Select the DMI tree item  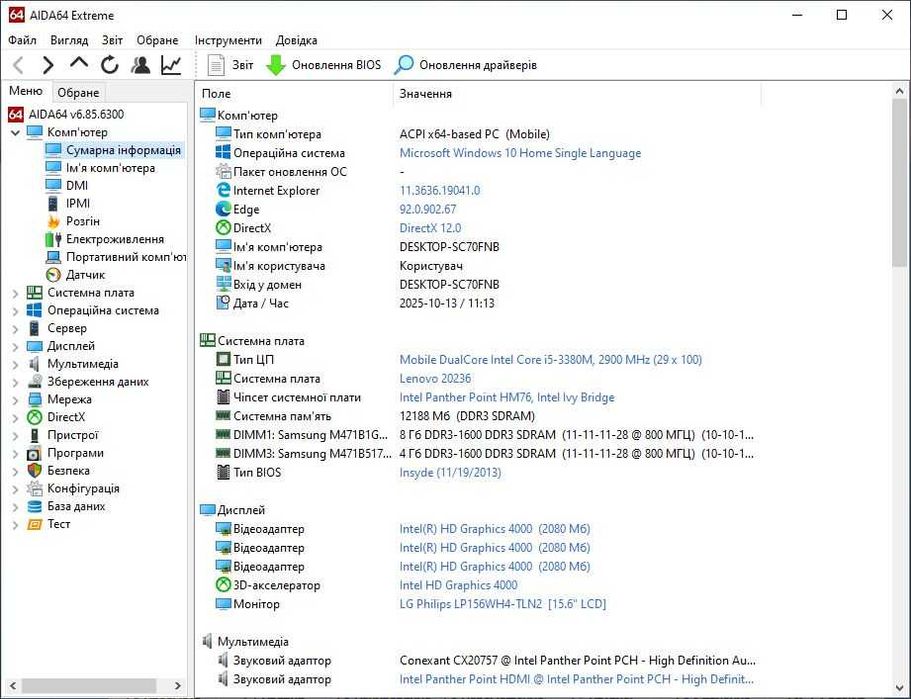(67, 185)
